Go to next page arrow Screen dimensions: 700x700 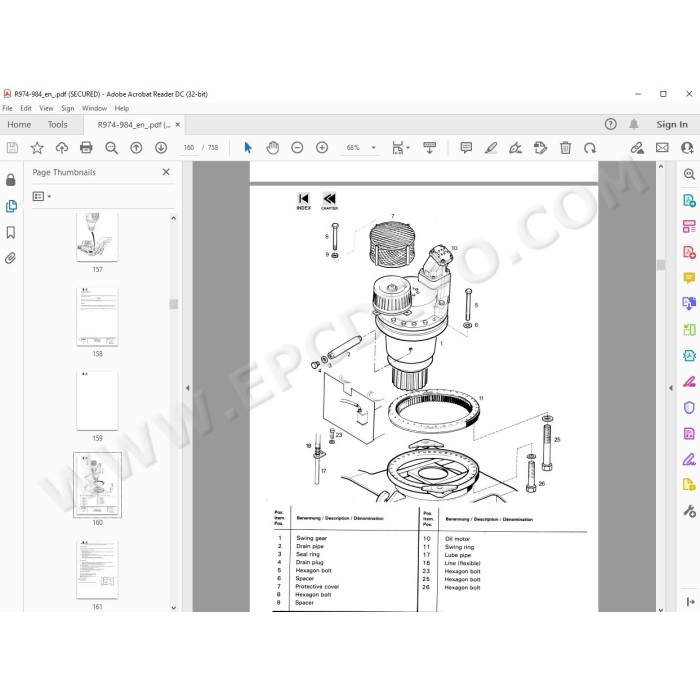click(161, 148)
